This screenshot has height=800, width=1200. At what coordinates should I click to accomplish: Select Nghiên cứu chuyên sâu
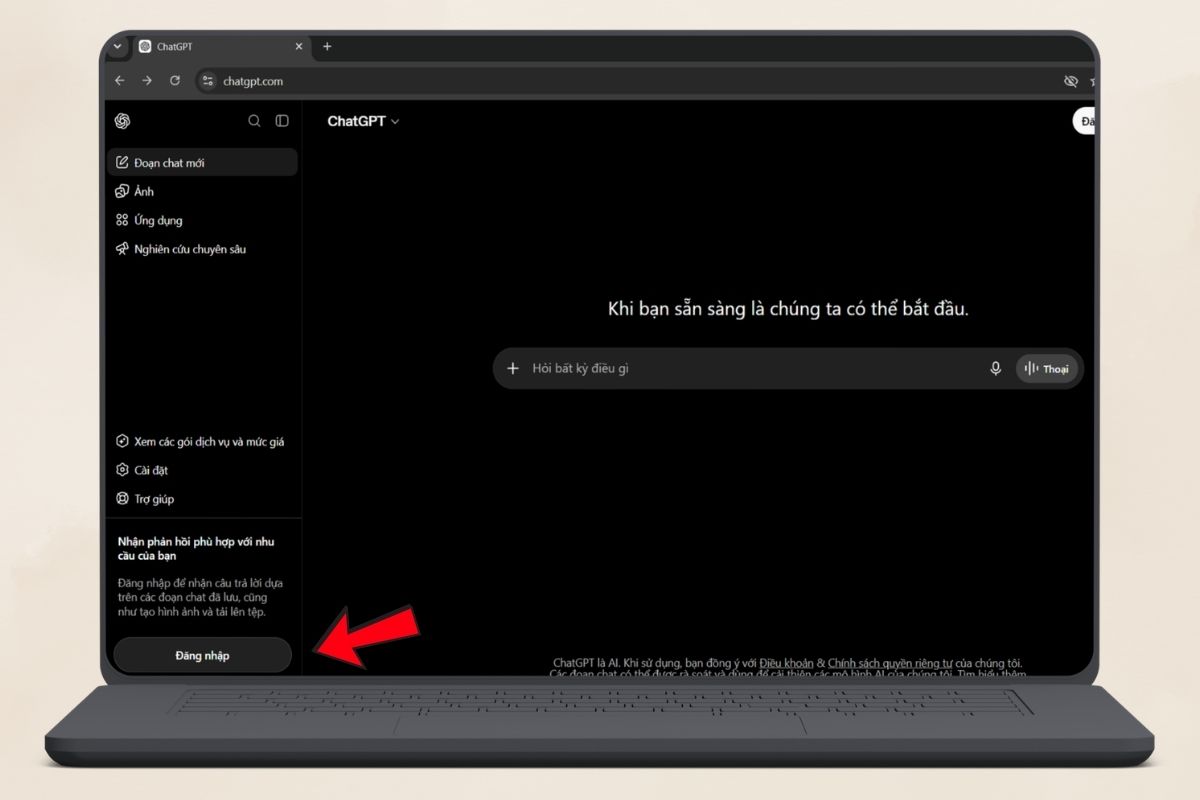pyautogui.click(x=202, y=249)
